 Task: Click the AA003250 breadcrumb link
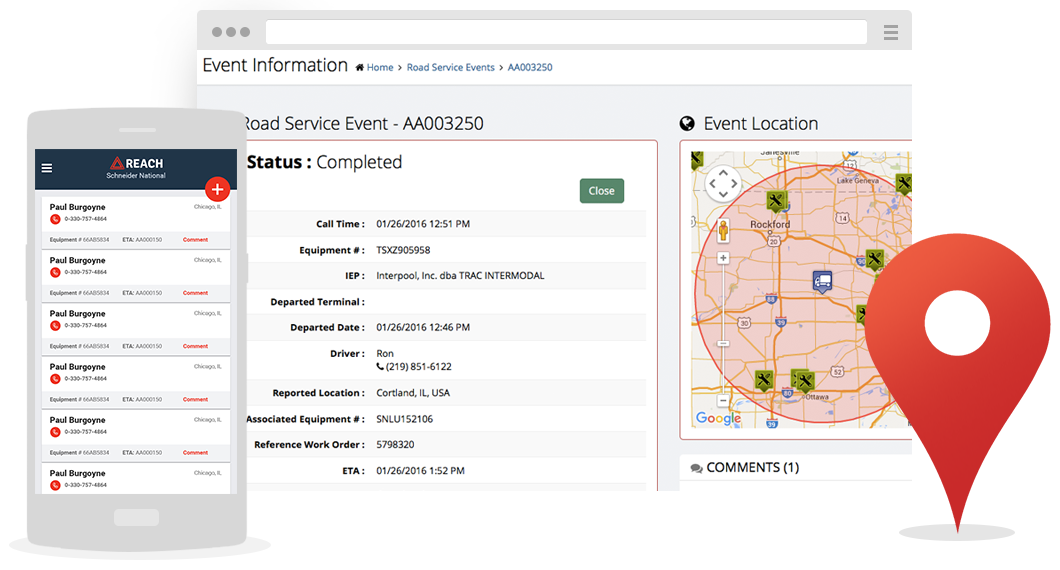coord(530,68)
